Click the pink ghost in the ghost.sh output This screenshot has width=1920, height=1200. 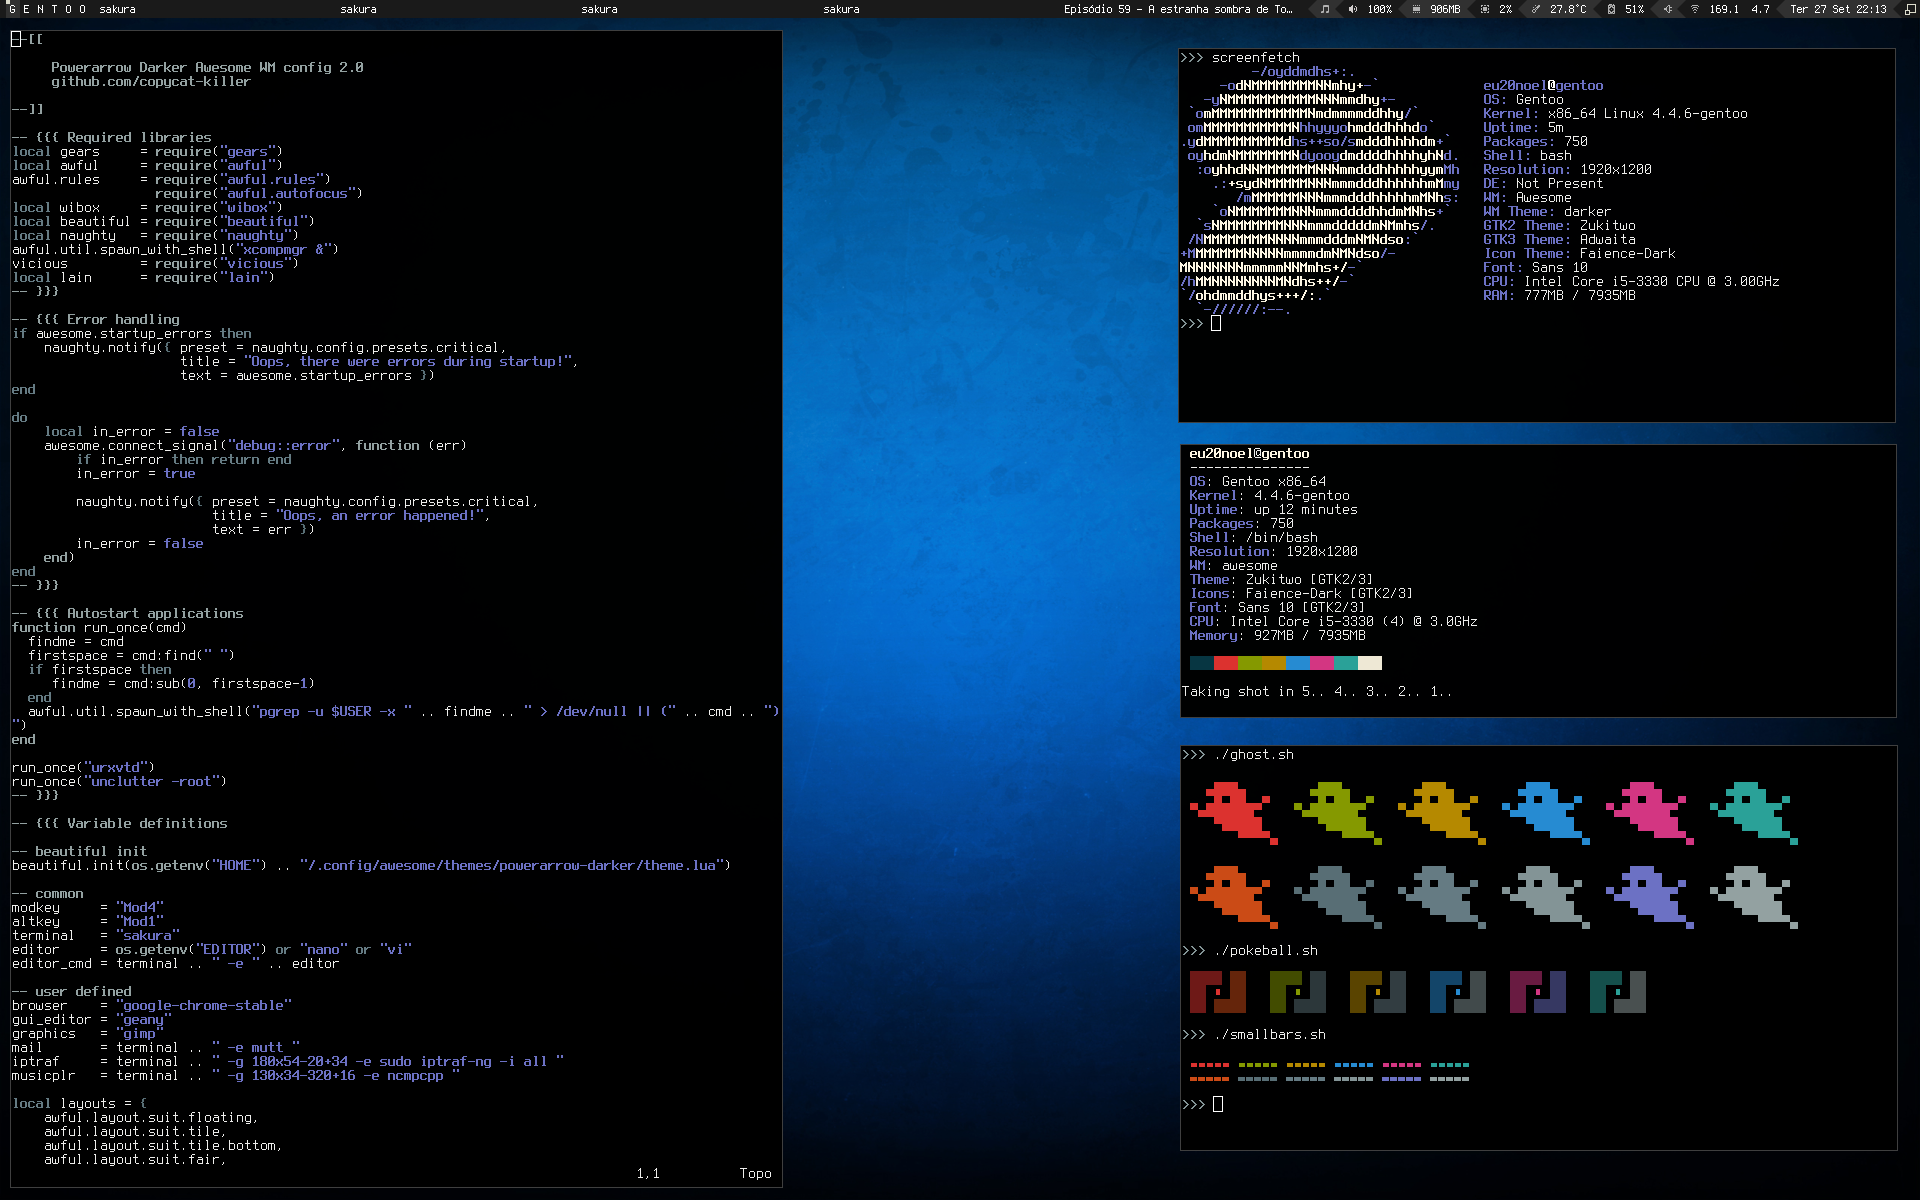(x=1649, y=812)
